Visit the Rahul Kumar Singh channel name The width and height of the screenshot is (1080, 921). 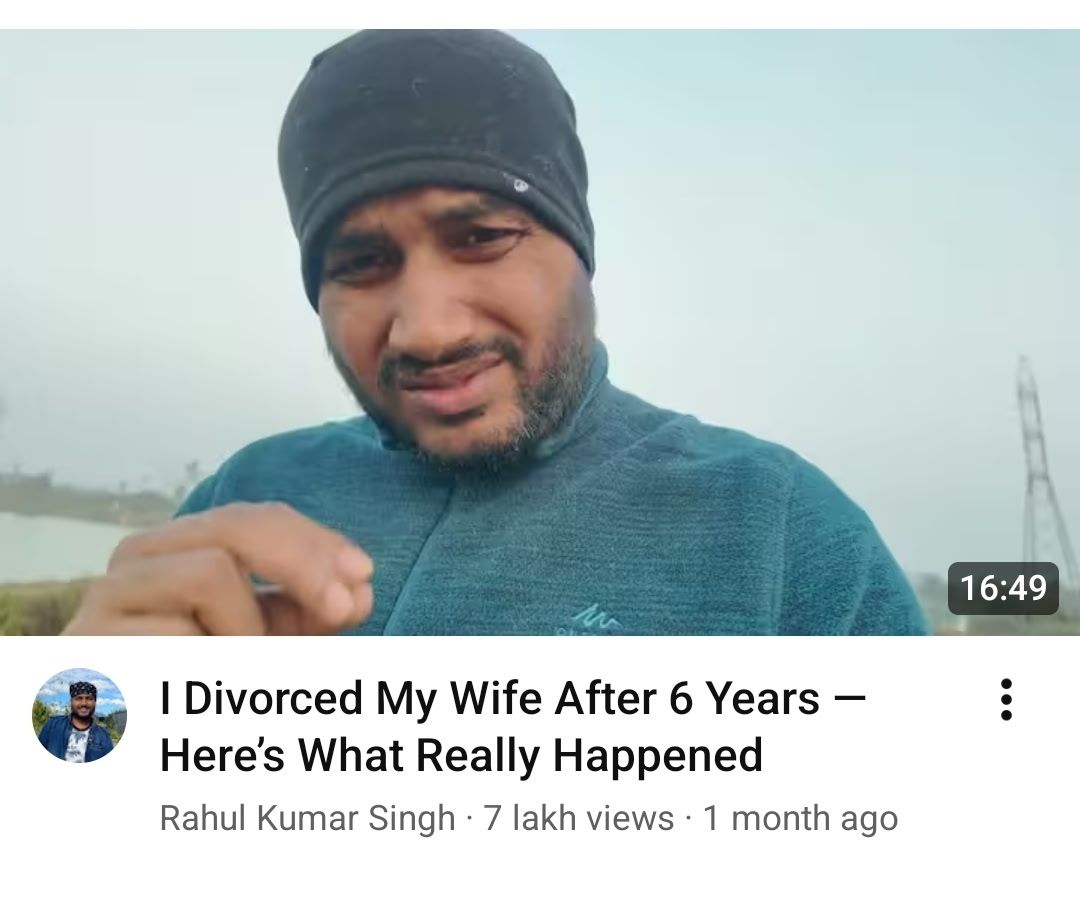307,818
